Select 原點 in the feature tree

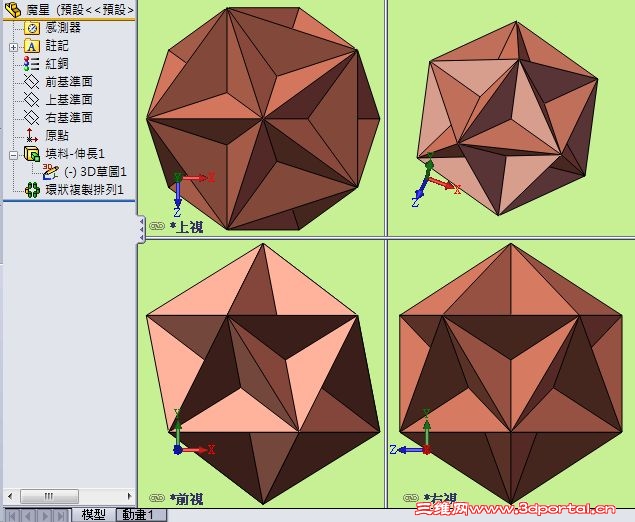57,135
